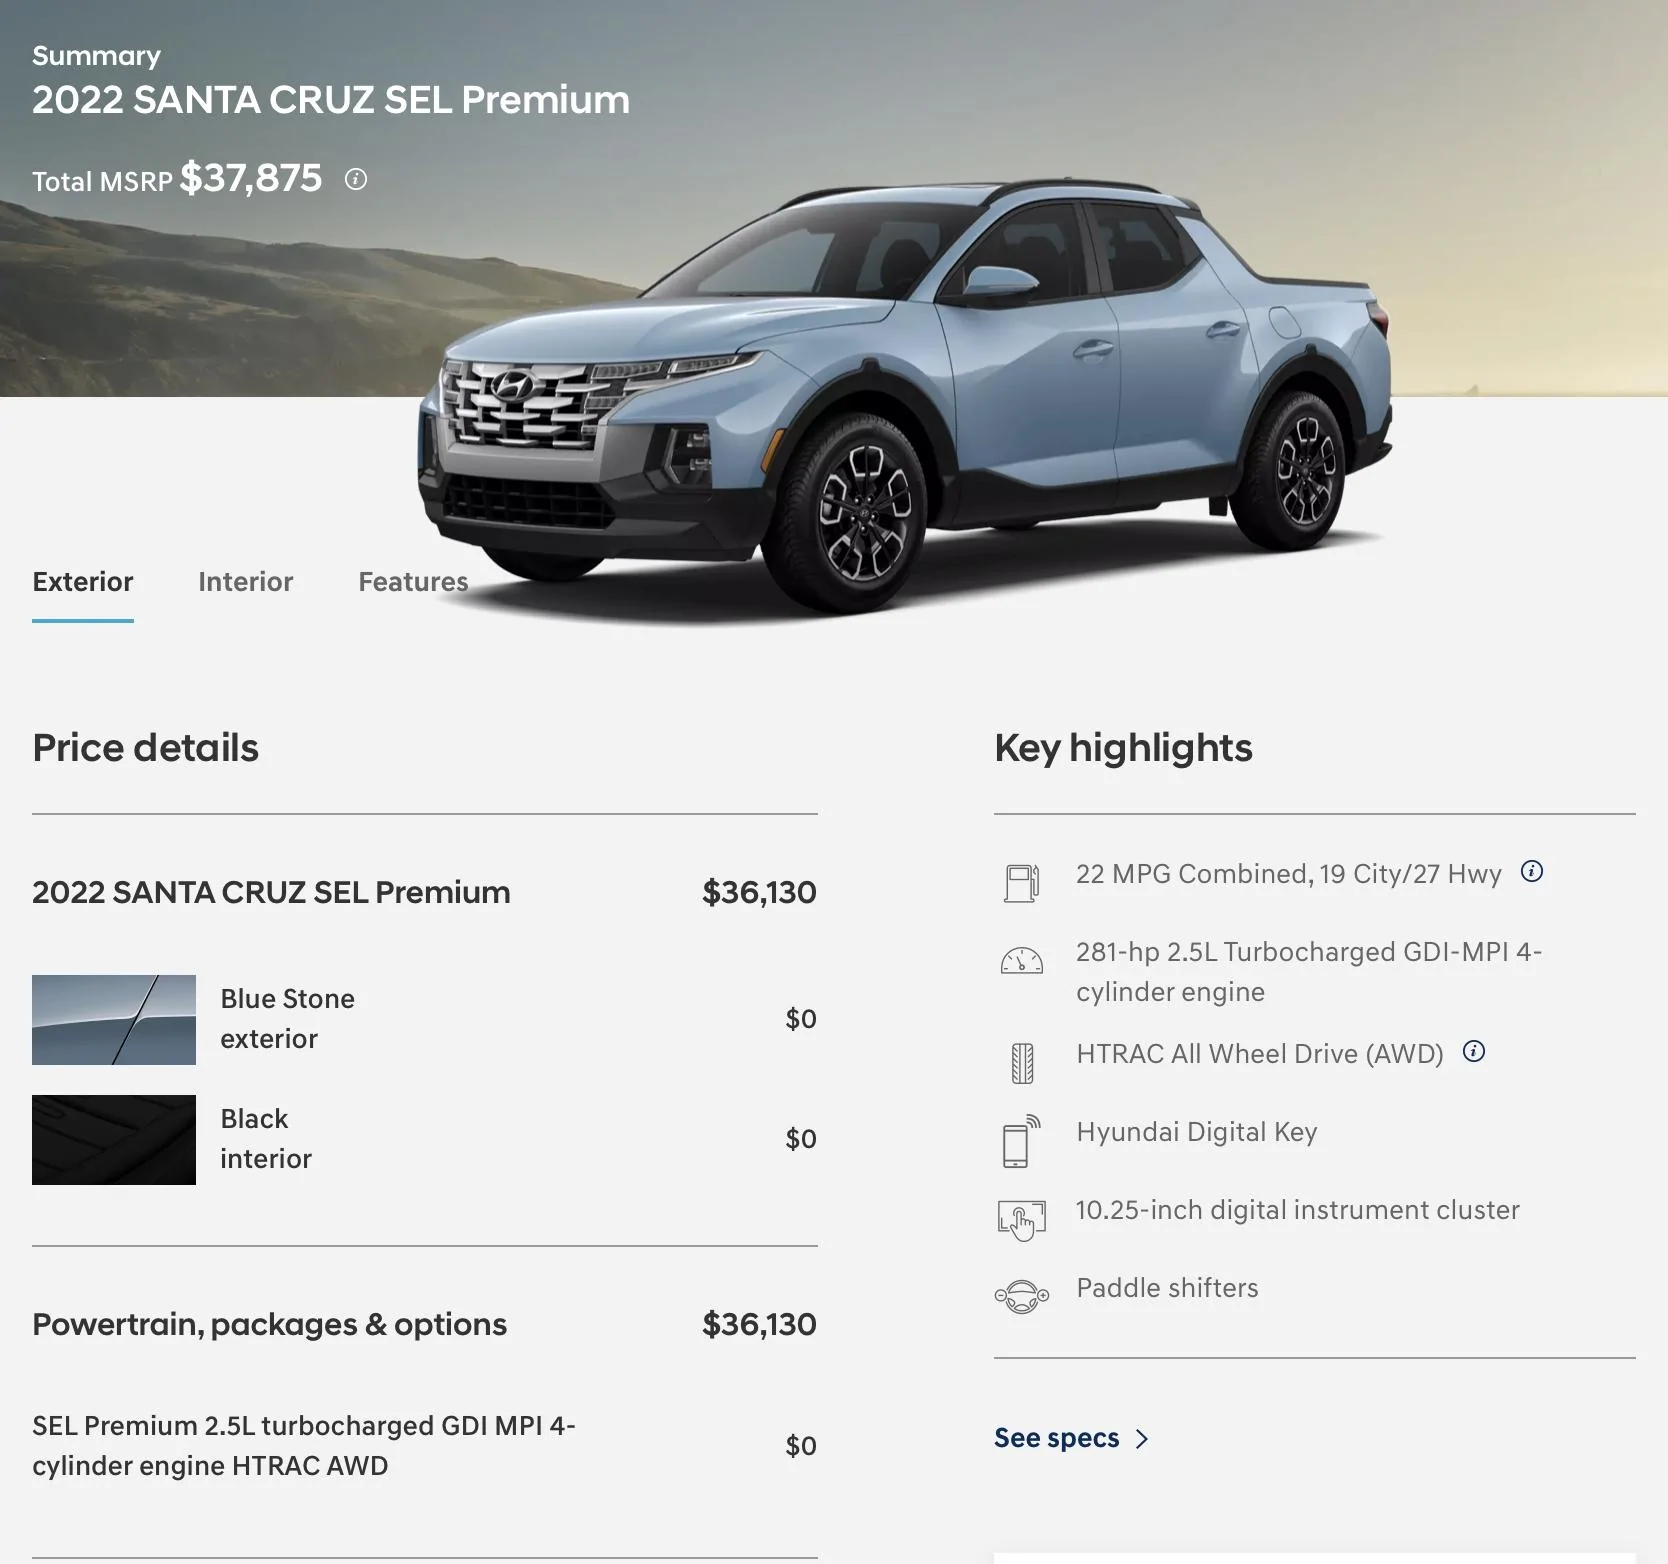Viewport: 1668px width, 1564px height.
Task: Click the Blue Stone exterior label
Action: (288, 1019)
